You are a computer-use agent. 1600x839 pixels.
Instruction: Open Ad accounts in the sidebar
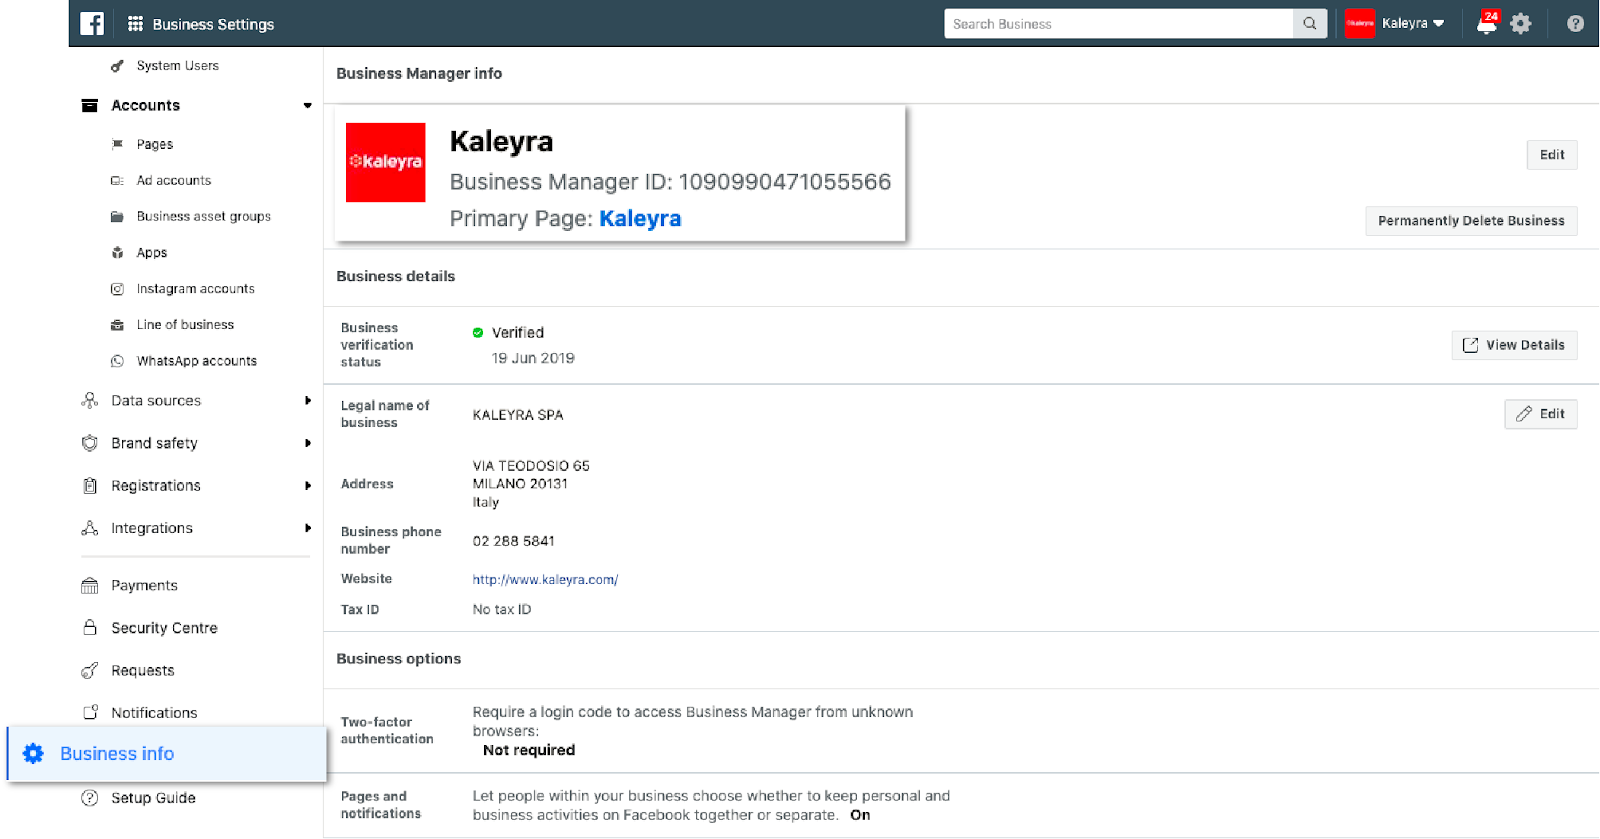174,181
